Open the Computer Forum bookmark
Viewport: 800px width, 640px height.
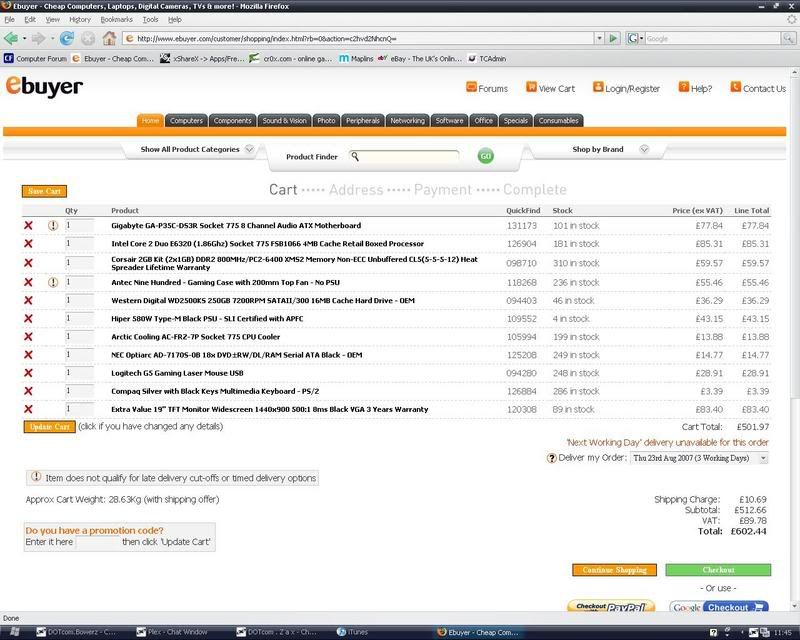[35, 59]
